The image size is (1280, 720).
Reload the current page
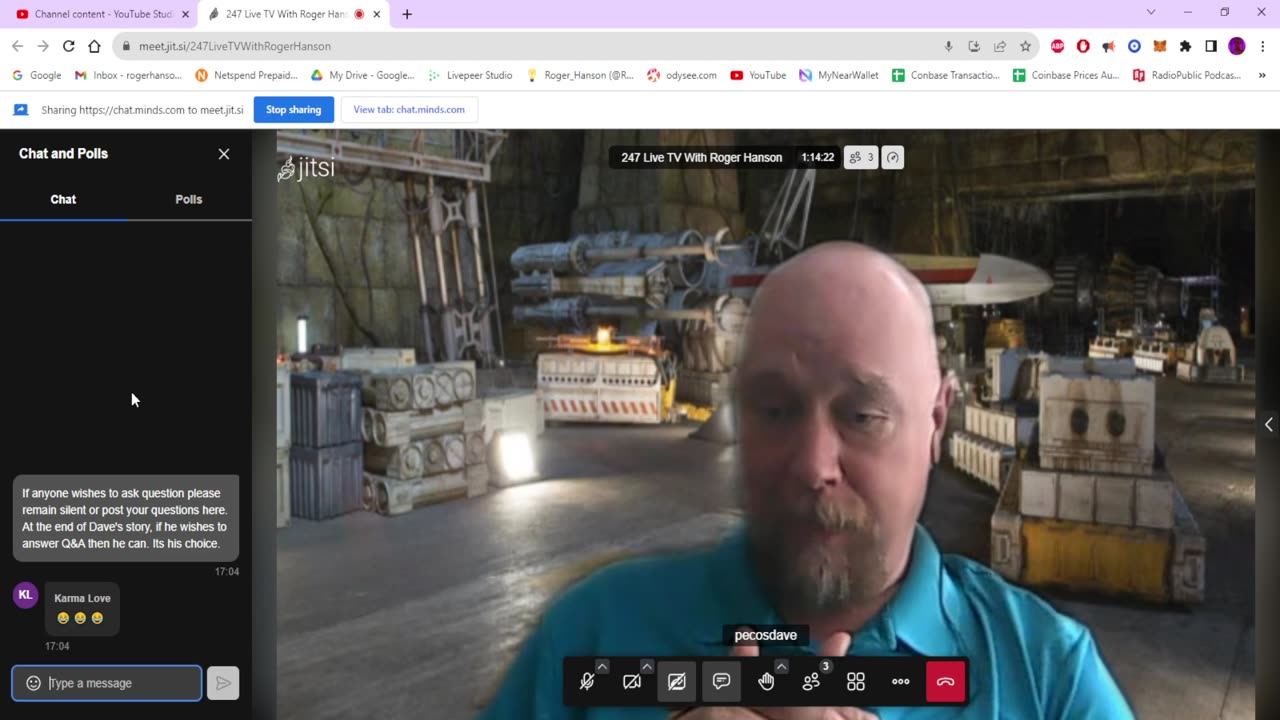click(x=68, y=46)
